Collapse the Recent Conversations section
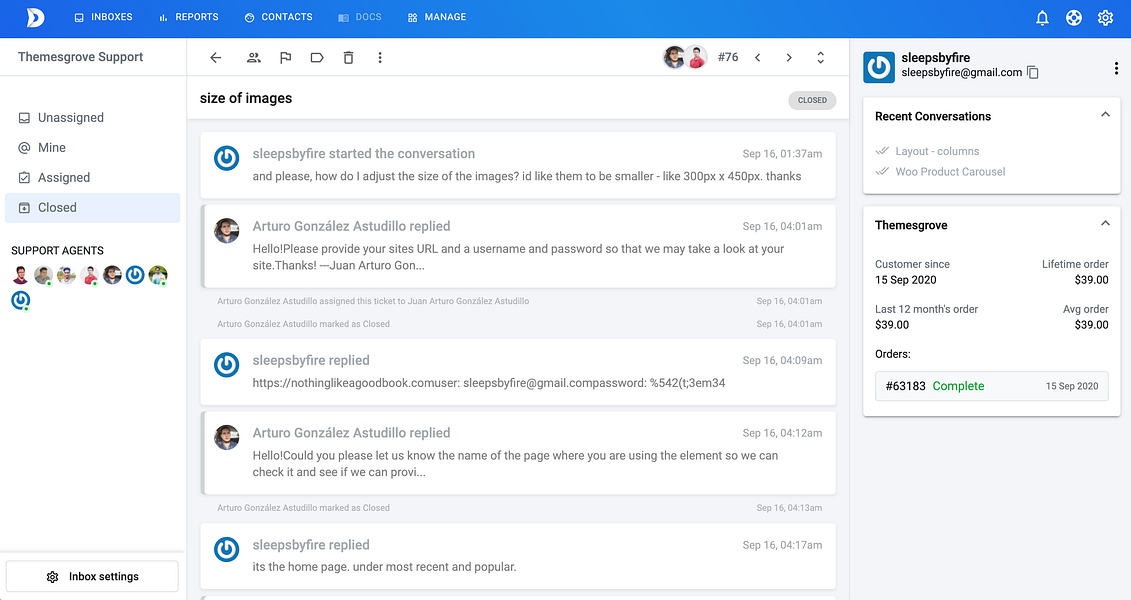Image resolution: width=1131 pixels, height=600 pixels. (x=1105, y=114)
